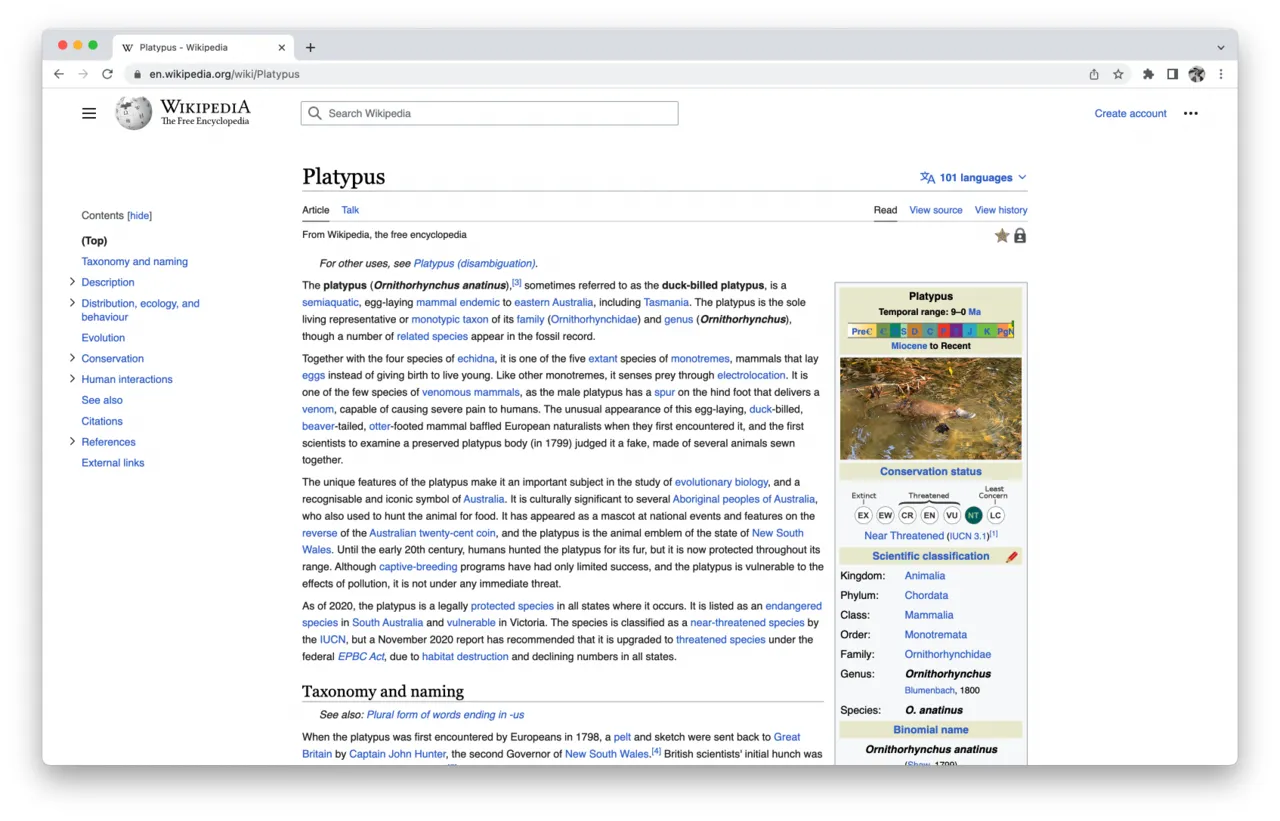Click the Create account link

1130,114
